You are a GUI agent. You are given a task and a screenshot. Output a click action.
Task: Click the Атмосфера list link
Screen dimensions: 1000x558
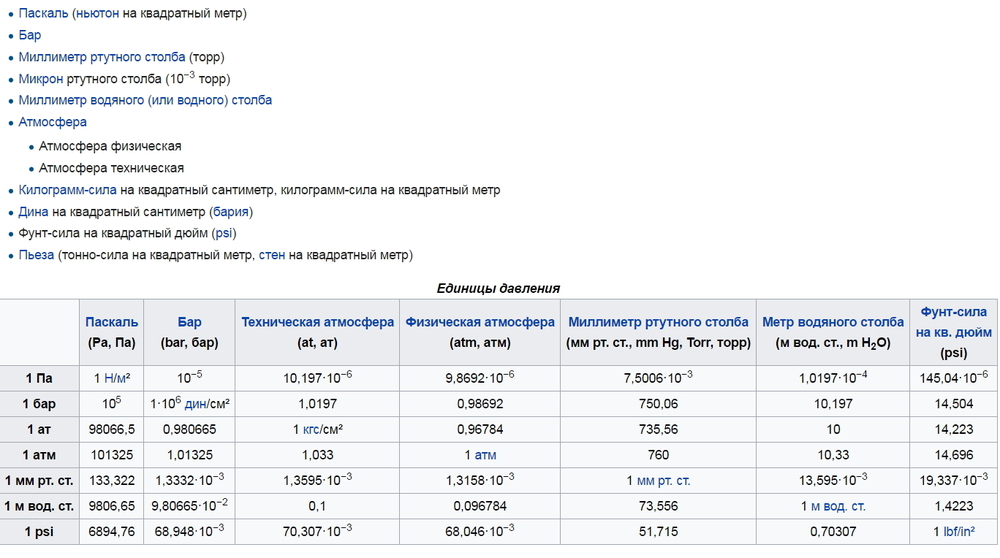click(x=53, y=122)
